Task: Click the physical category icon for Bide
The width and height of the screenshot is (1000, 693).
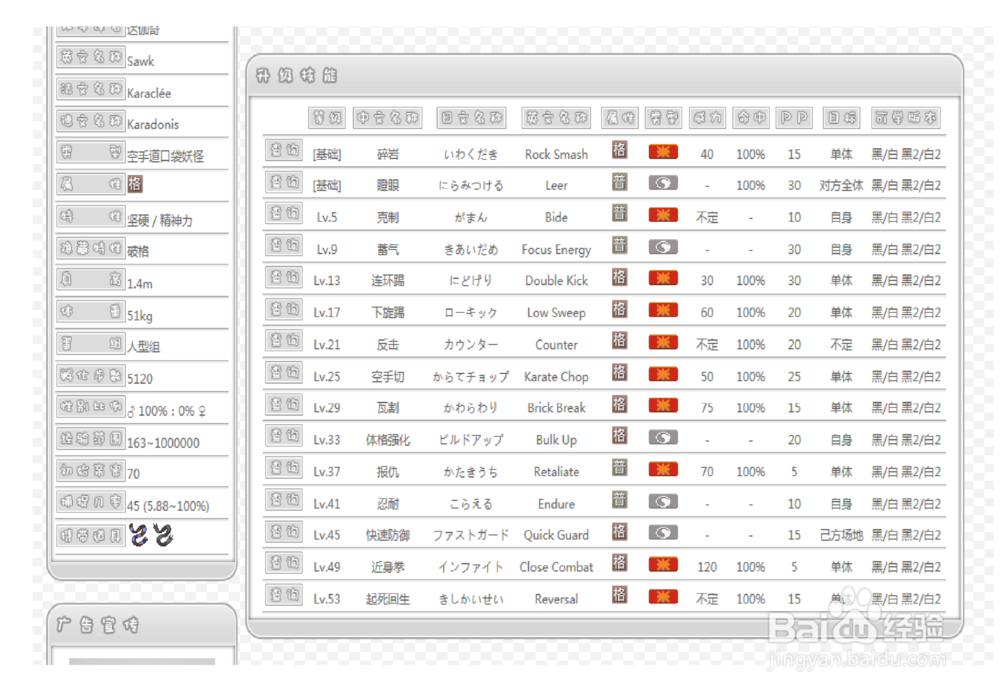Action: tap(663, 215)
